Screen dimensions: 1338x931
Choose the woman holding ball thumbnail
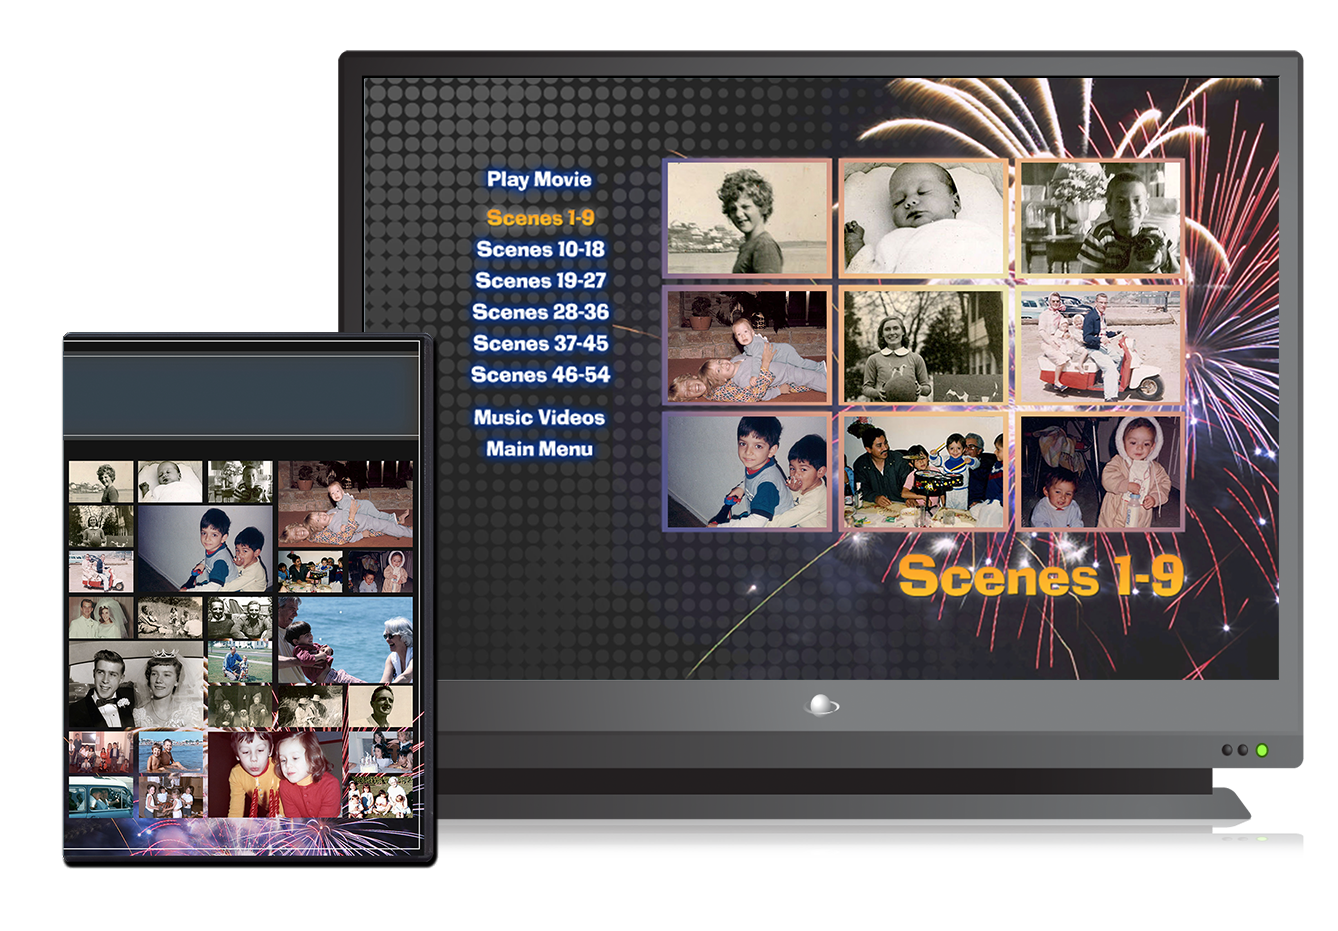tap(923, 345)
